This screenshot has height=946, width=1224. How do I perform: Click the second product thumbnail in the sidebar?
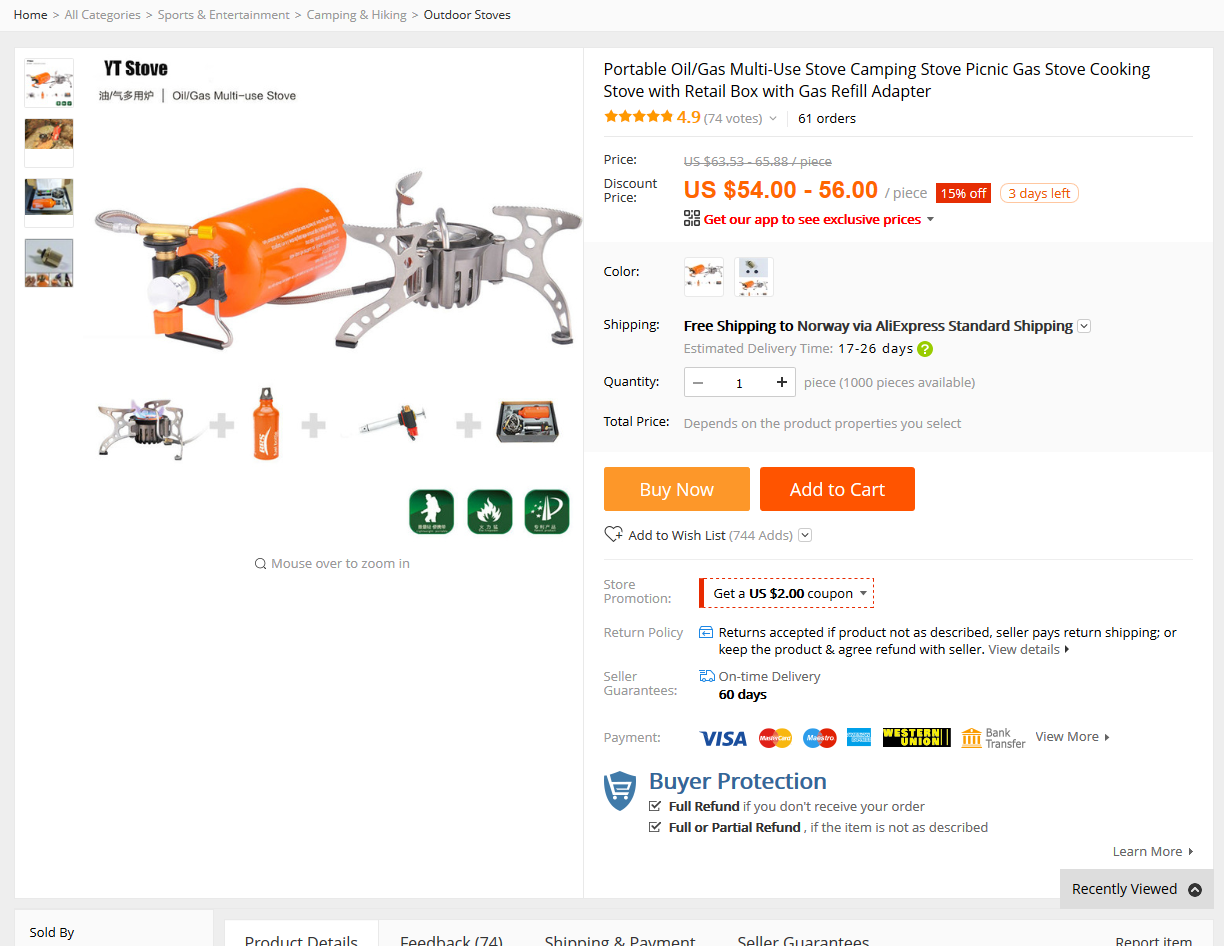[x=48, y=142]
